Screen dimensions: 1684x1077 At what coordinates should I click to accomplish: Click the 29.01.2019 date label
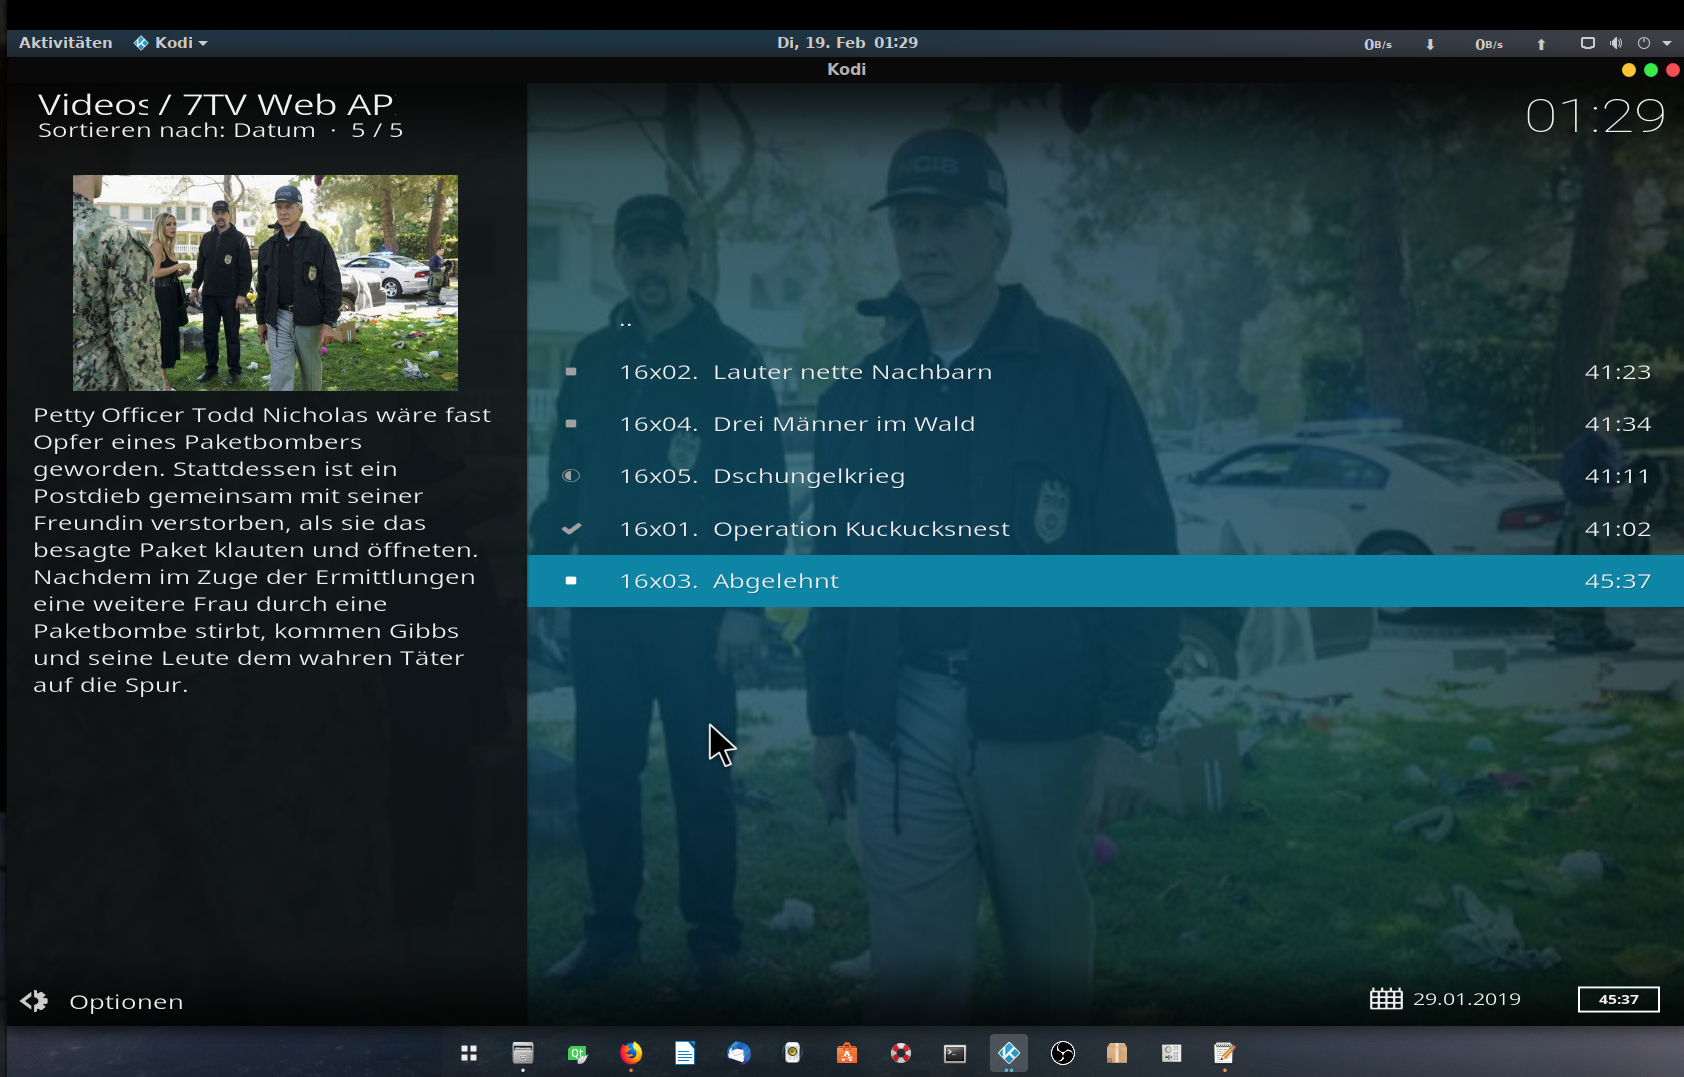[1466, 999]
